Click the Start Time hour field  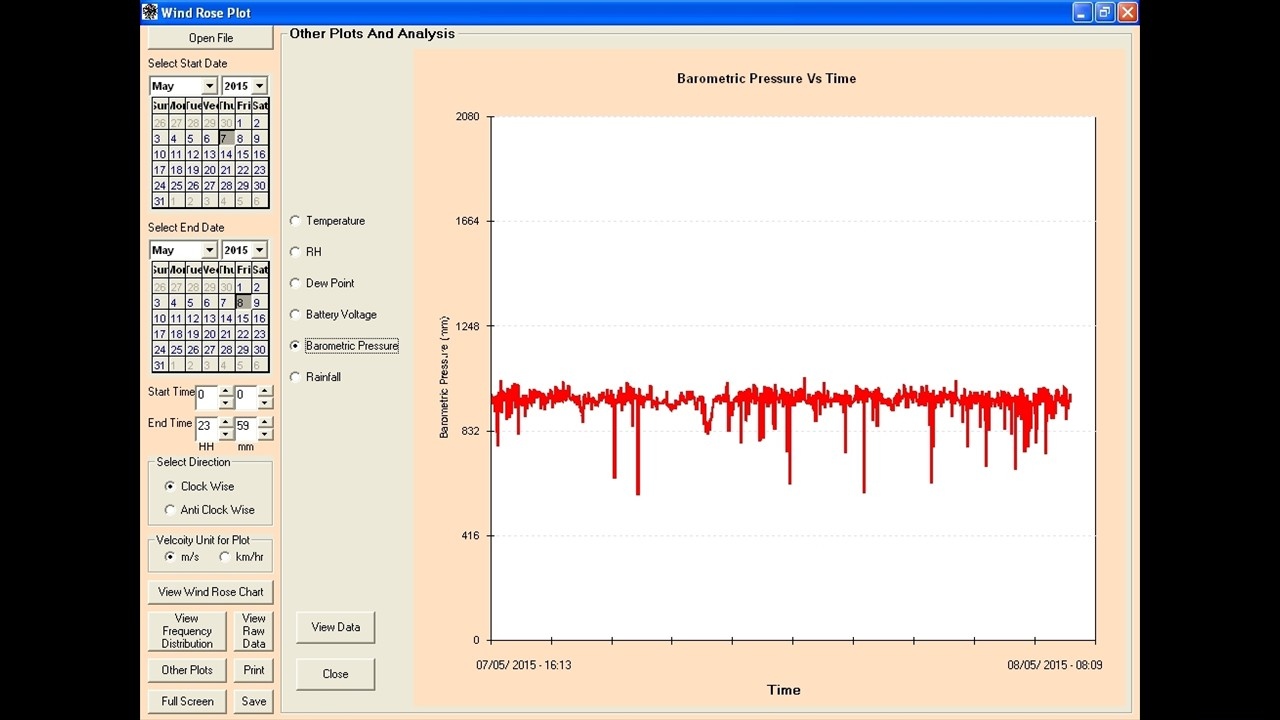206,396
